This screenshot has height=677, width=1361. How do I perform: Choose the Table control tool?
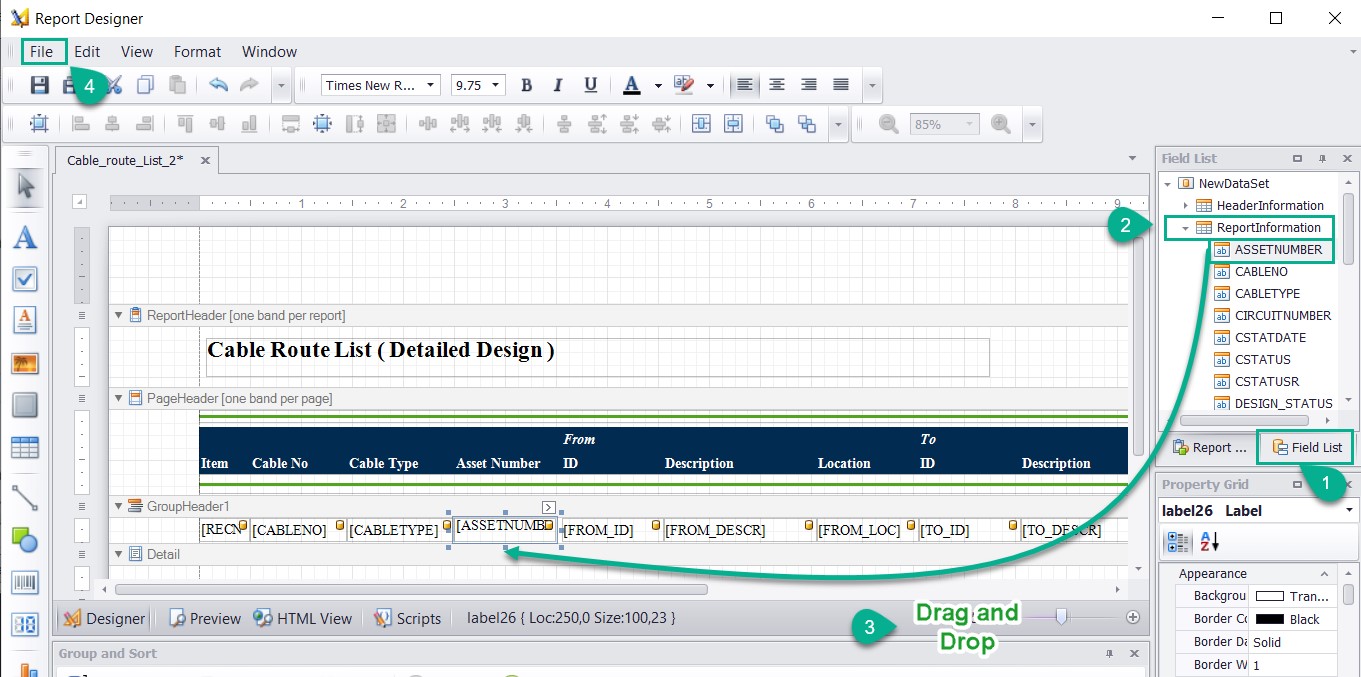pyautogui.click(x=25, y=448)
